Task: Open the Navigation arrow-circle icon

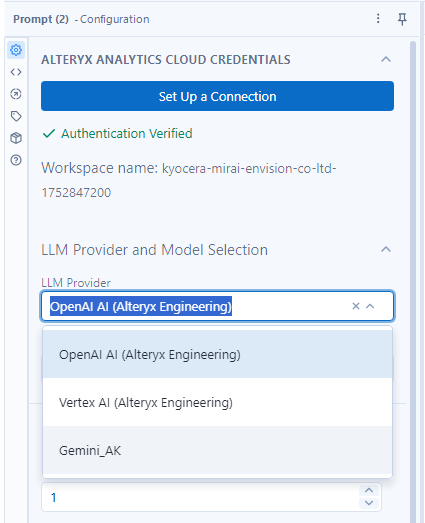Action: pyautogui.click(x=16, y=94)
